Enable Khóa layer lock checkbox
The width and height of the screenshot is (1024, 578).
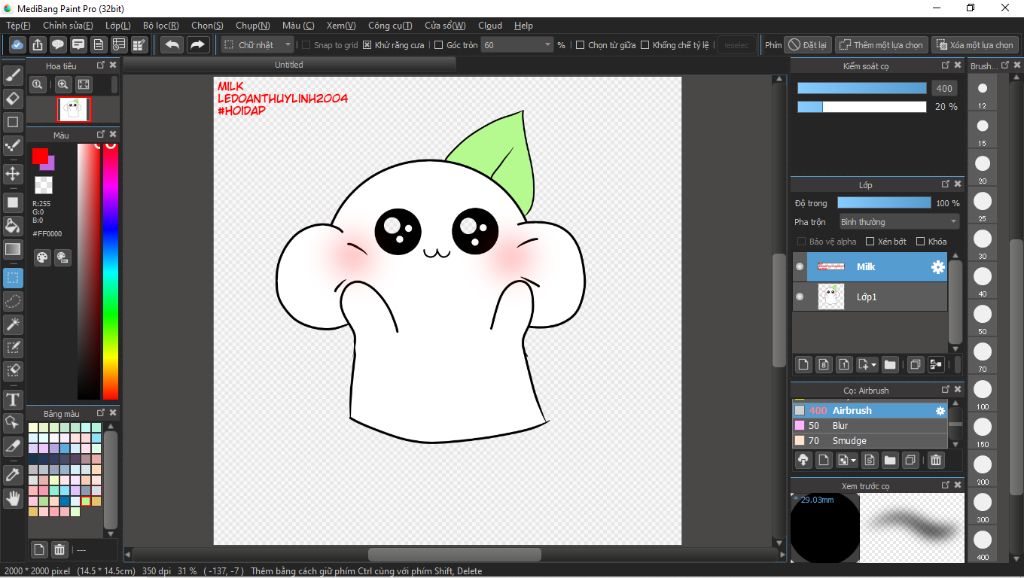tap(920, 242)
